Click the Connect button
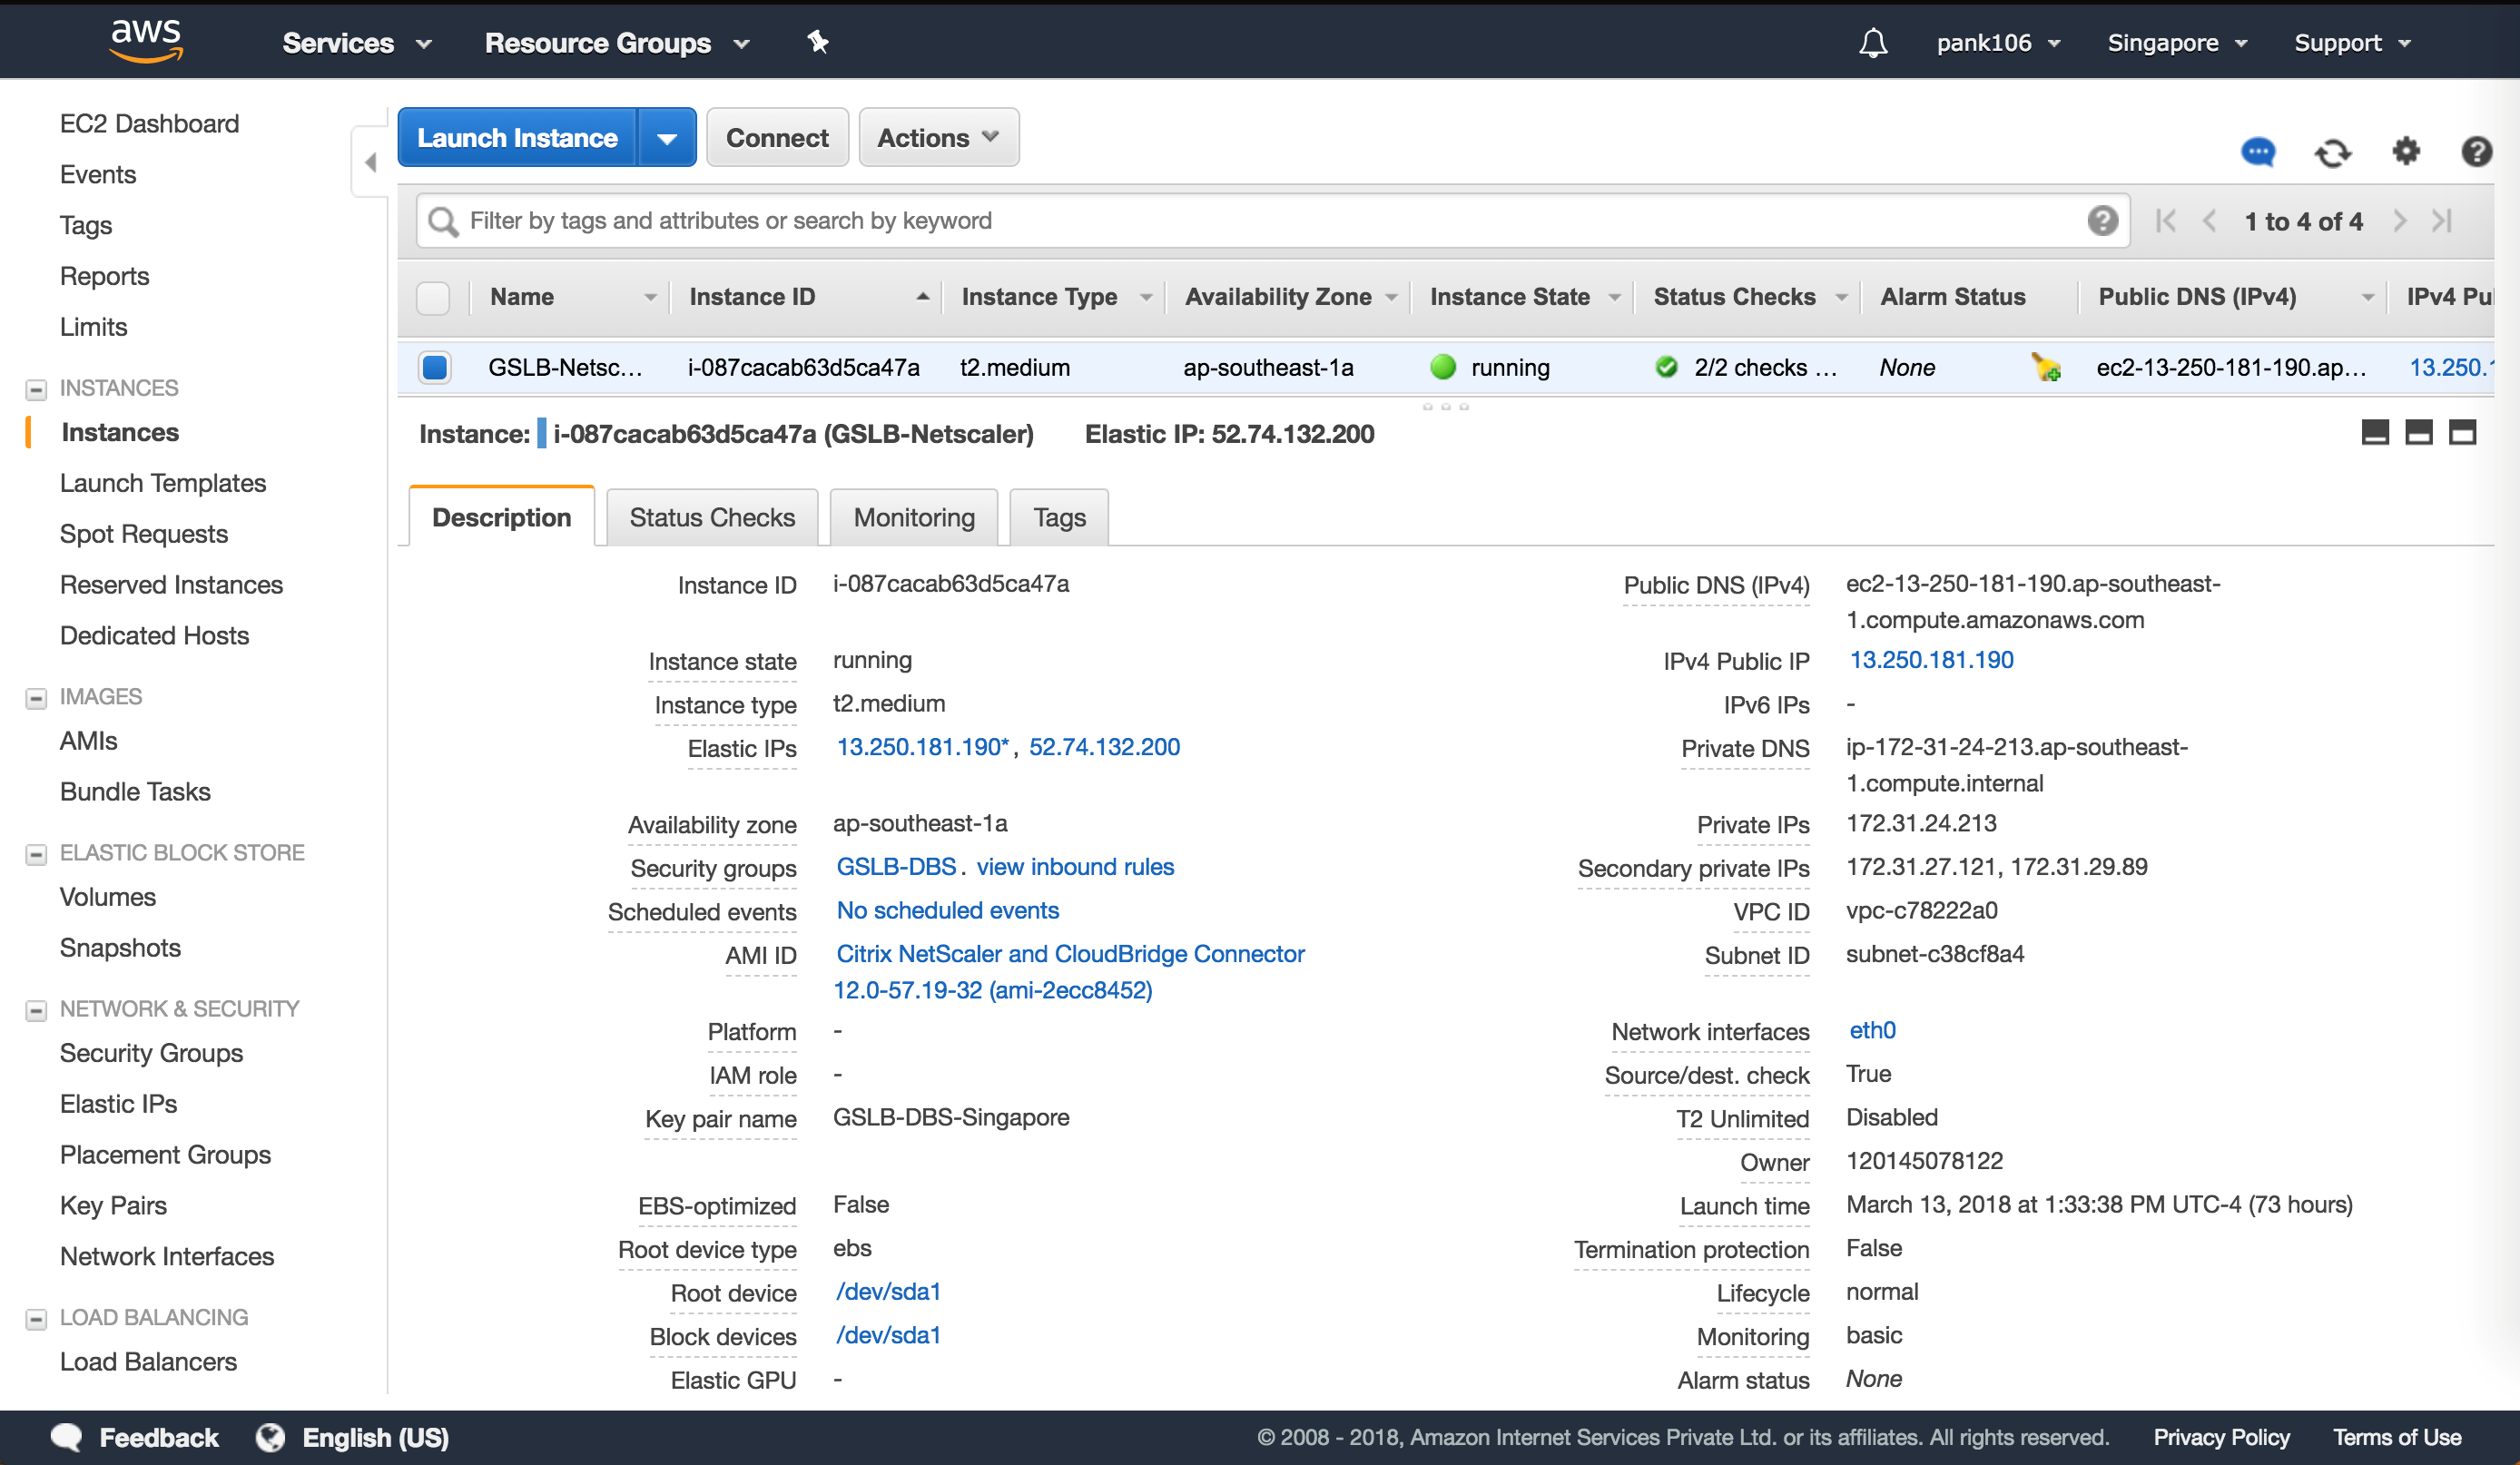Viewport: 2520px width, 1465px height. [x=776, y=138]
